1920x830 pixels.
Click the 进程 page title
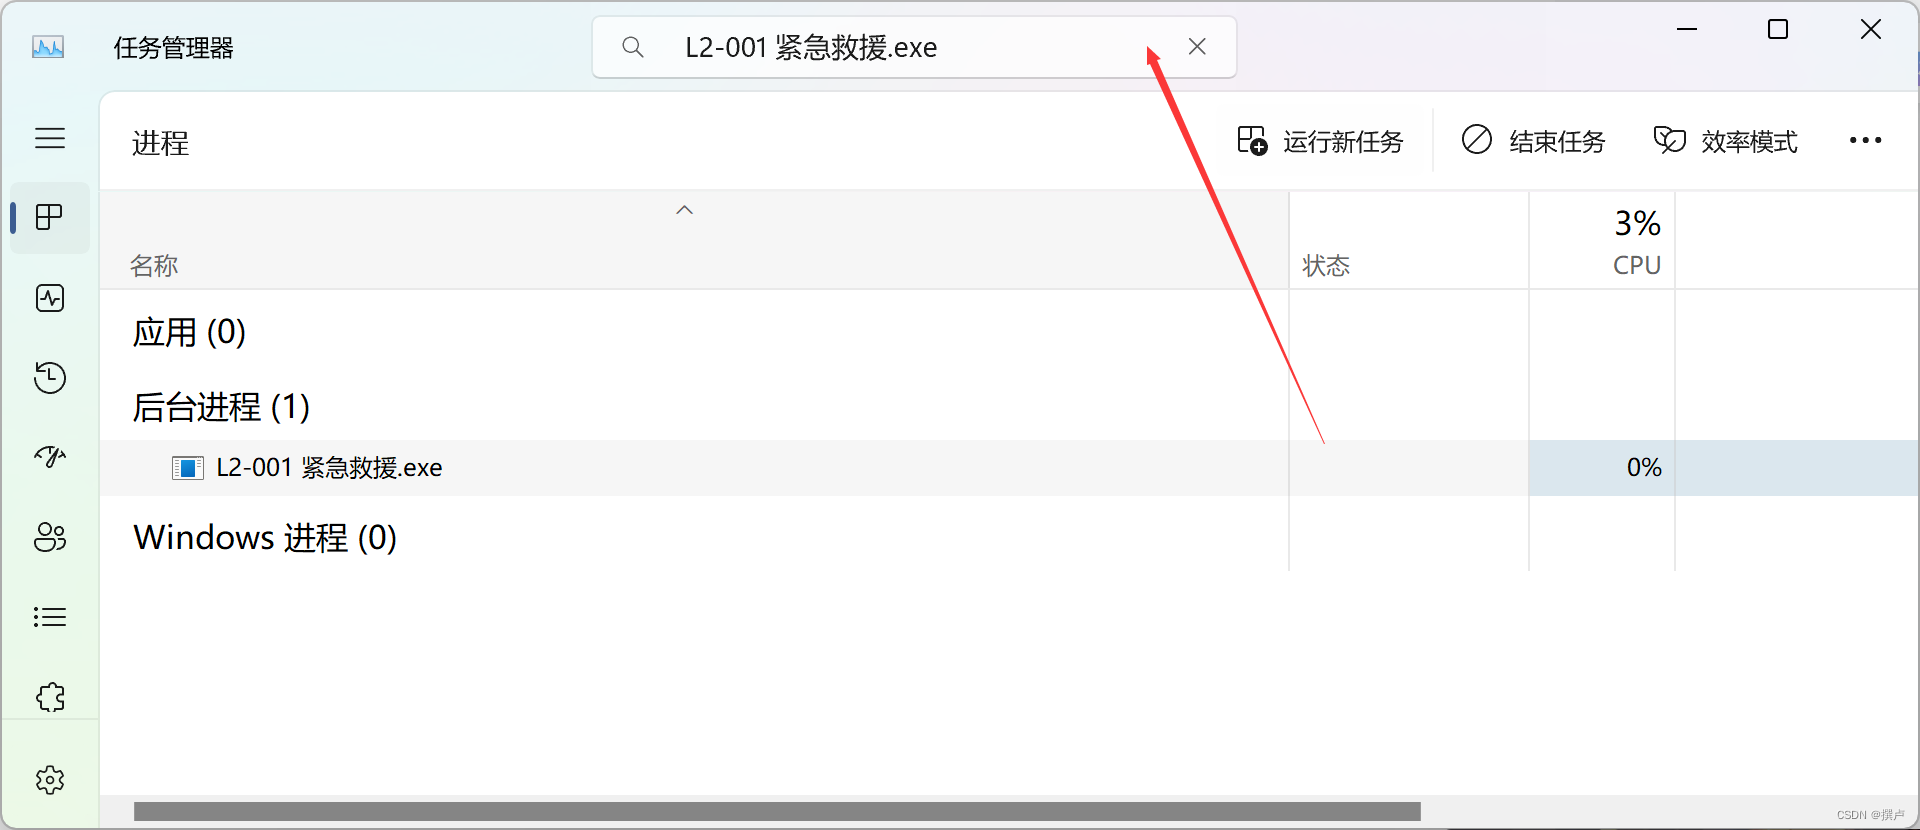(160, 143)
